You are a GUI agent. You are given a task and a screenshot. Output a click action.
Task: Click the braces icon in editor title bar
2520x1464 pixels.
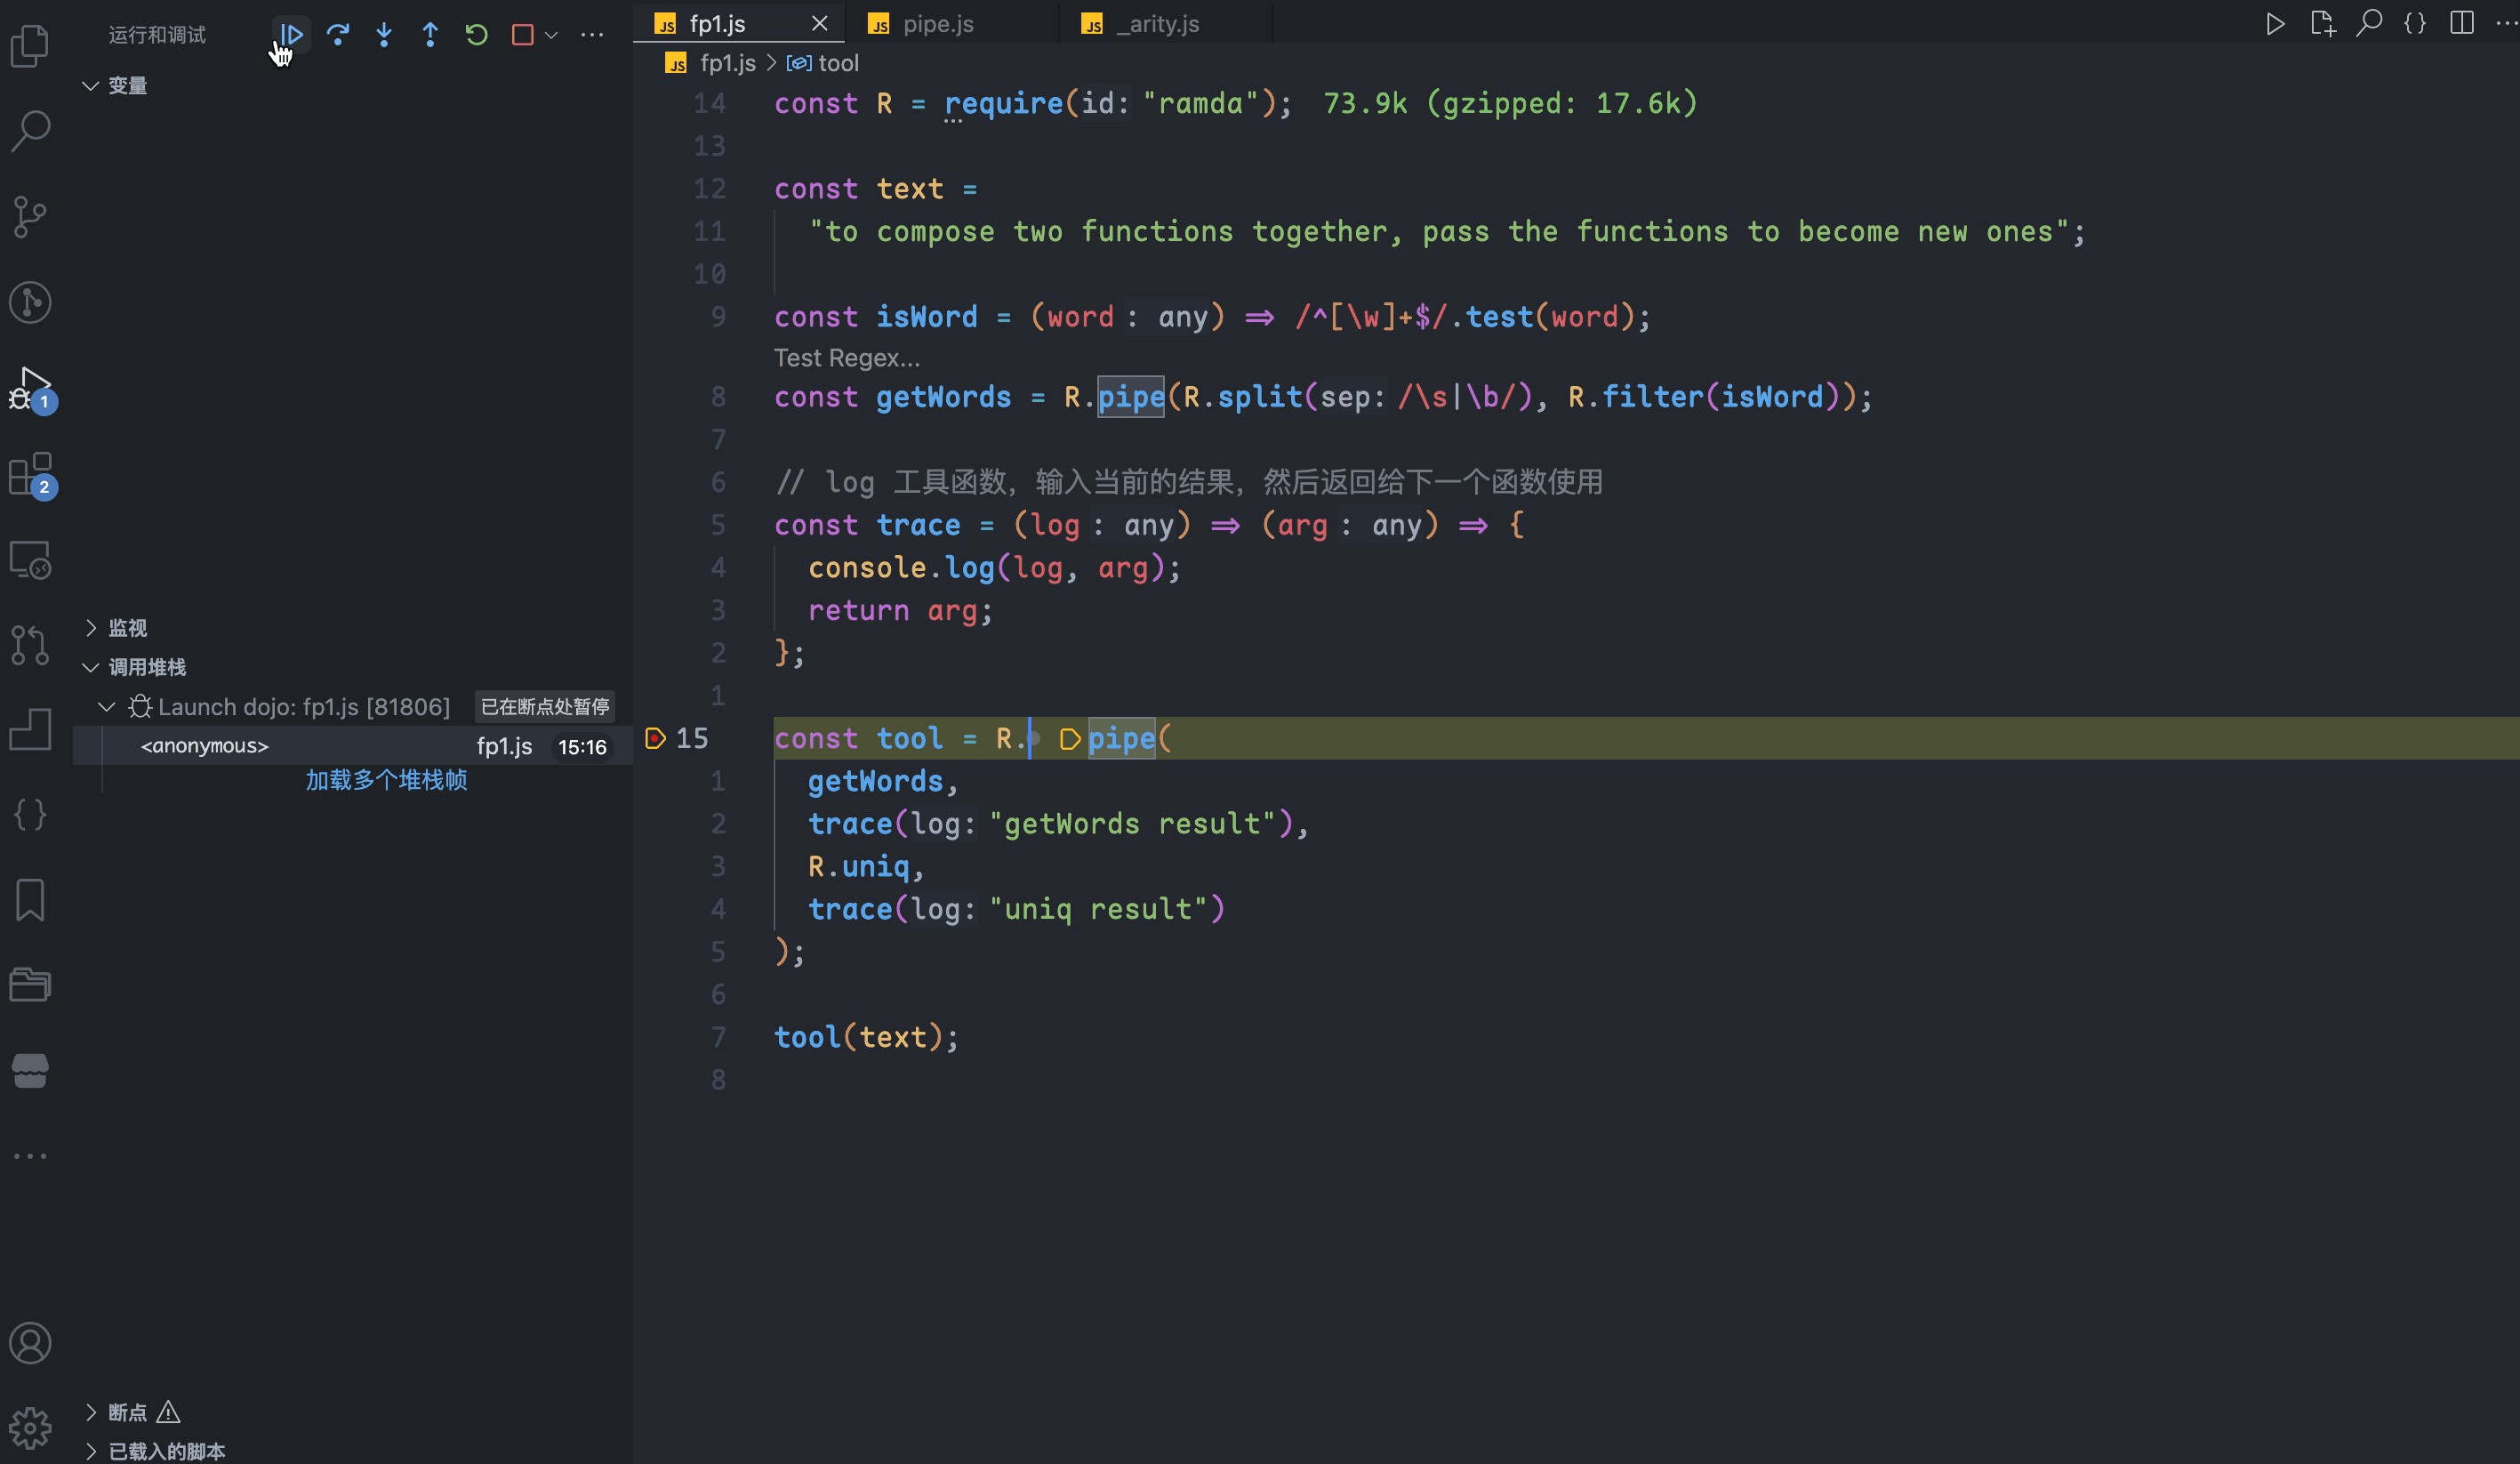(x=2415, y=23)
